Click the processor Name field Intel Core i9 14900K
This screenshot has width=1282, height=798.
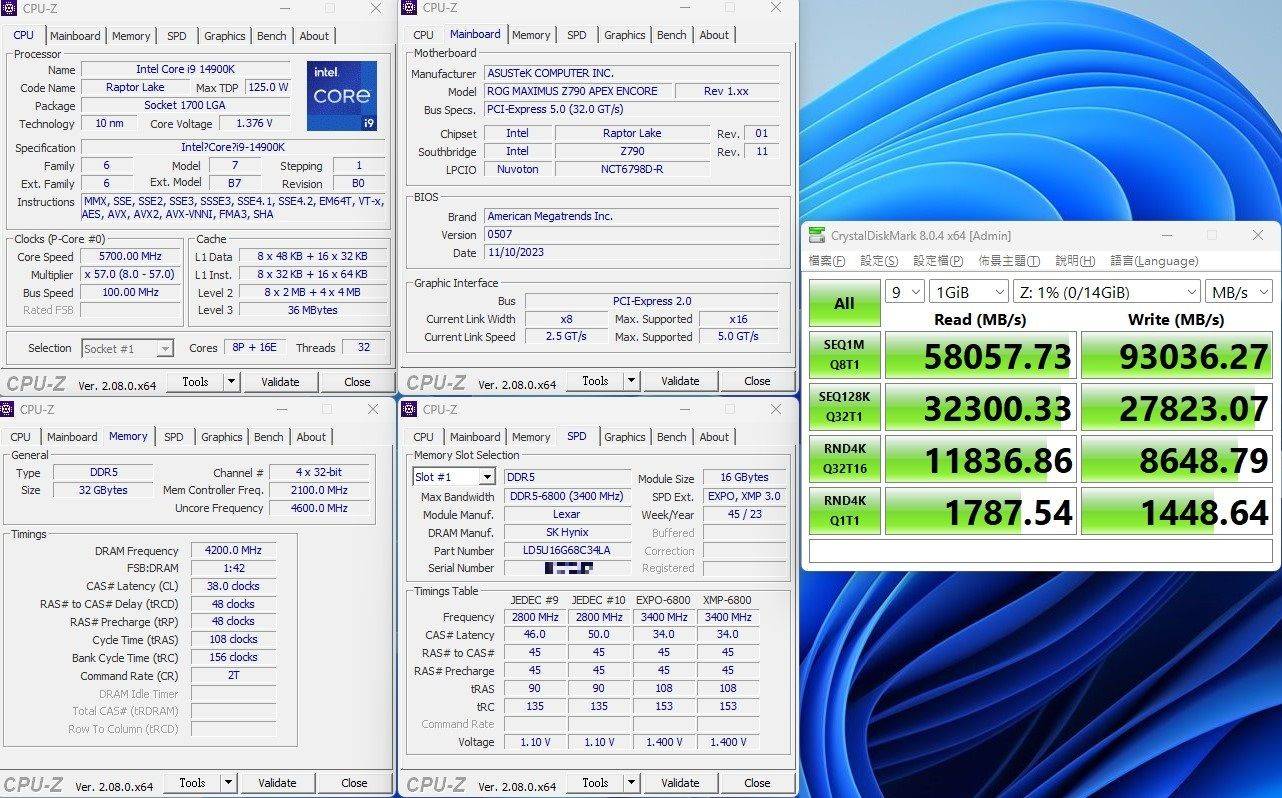click(x=185, y=70)
